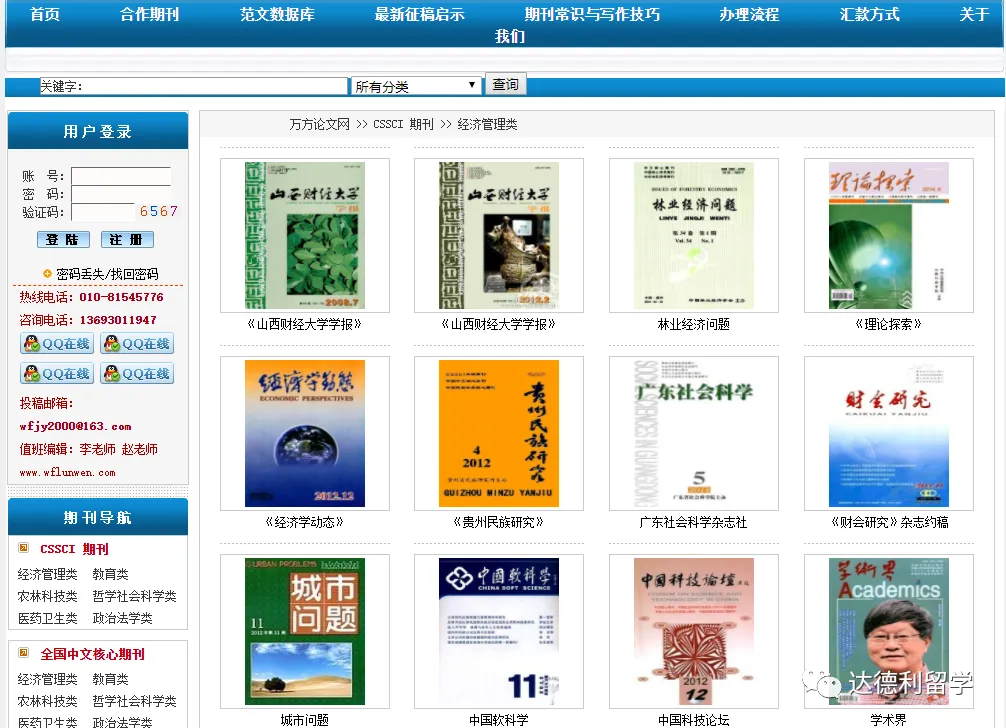Click the 城市问题 title link

(305, 720)
